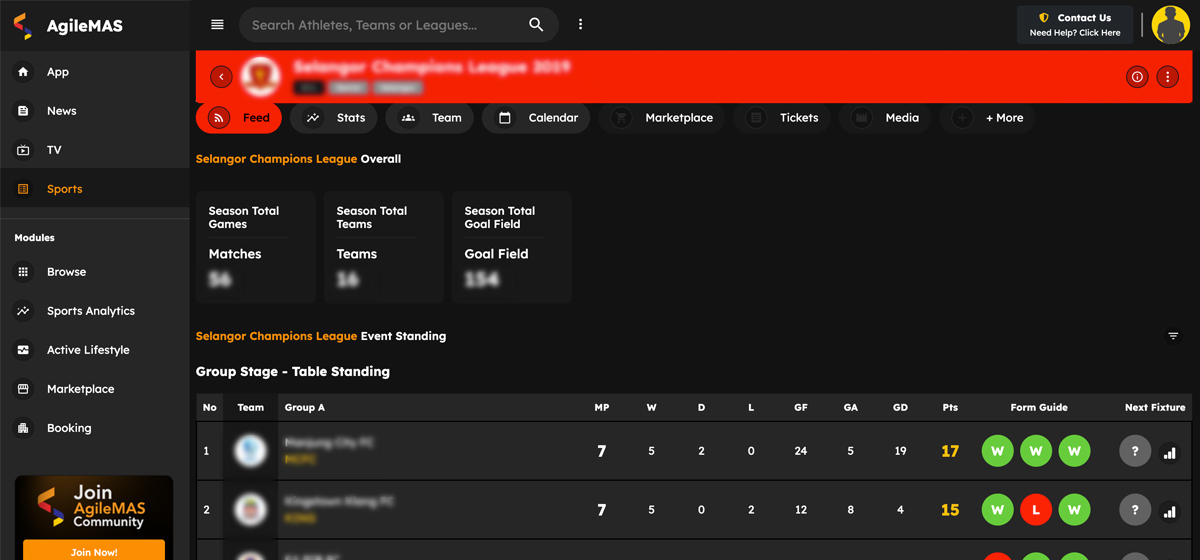Viewport: 1200px width, 560px height.
Task: Click the Join Now! button
Action: pos(94,551)
